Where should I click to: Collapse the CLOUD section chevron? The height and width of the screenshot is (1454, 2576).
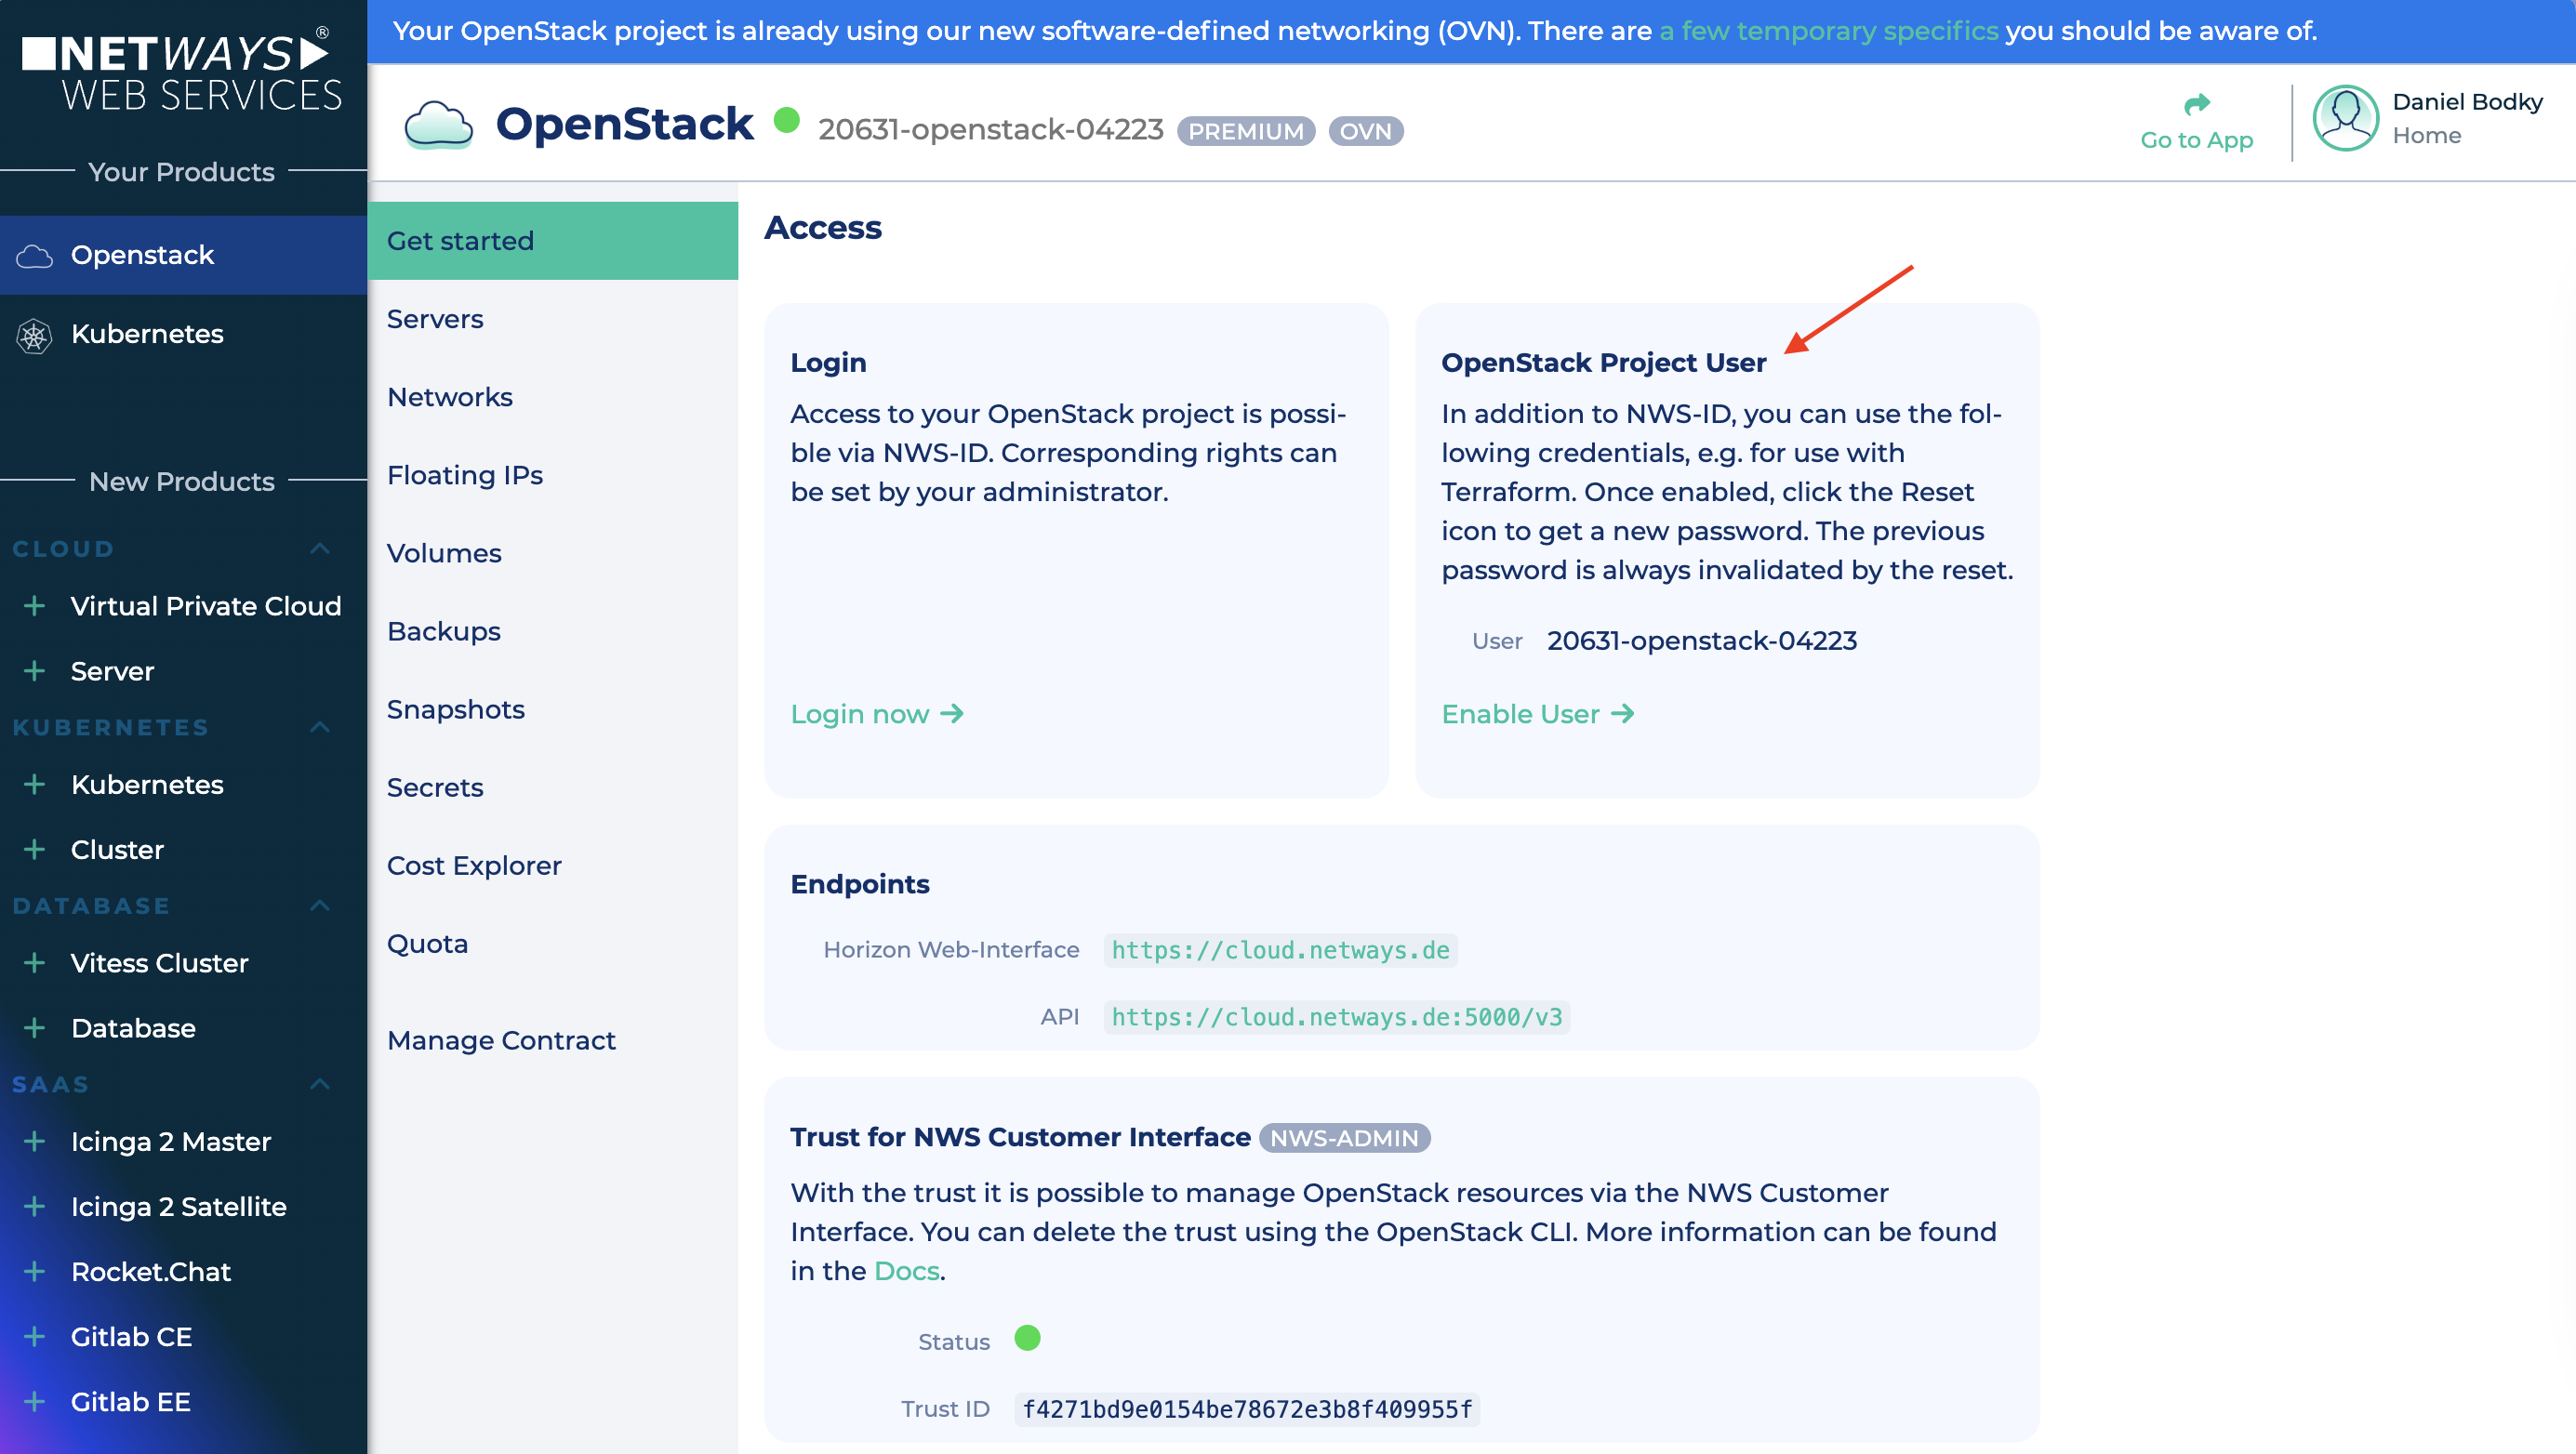(x=320, y=549)
